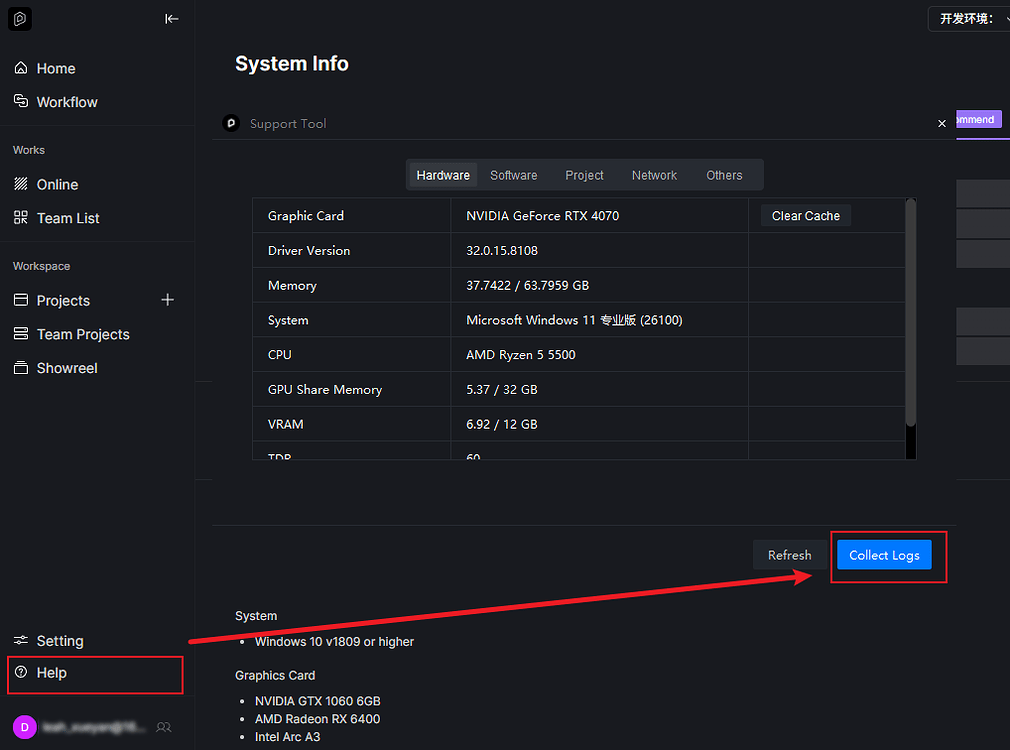
Task: Go to Online works
Action: pos(57,184)
